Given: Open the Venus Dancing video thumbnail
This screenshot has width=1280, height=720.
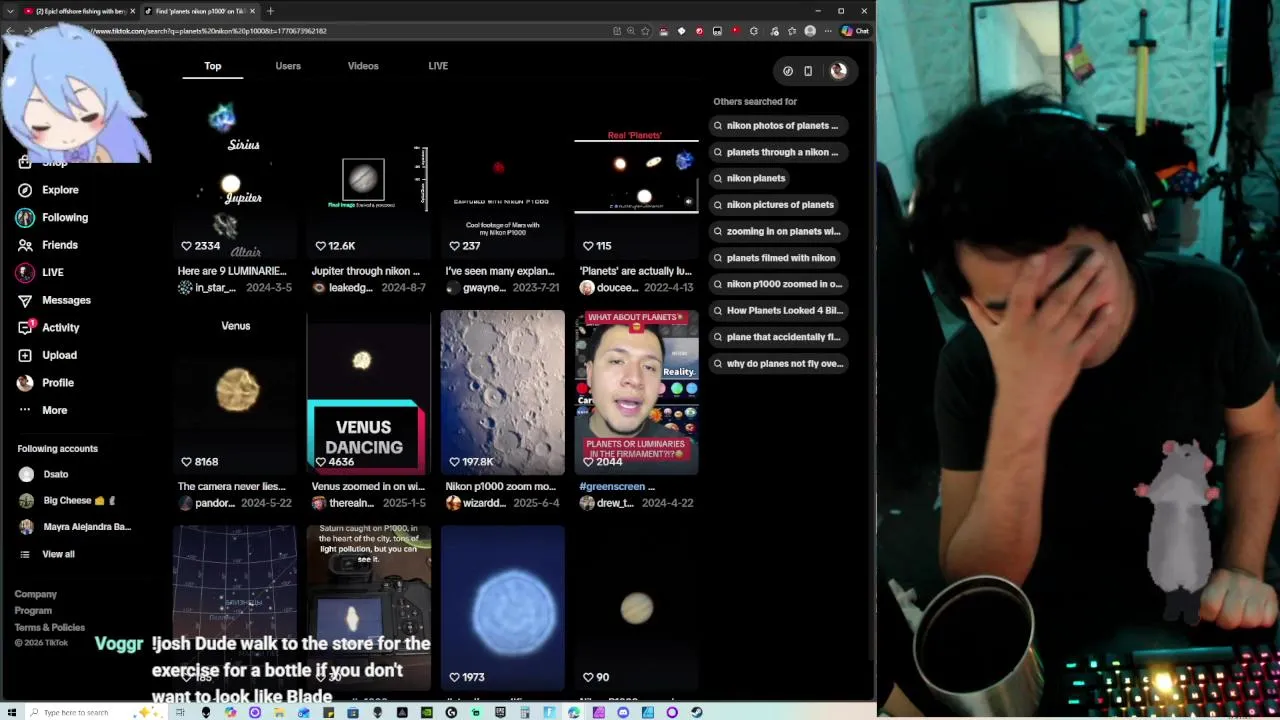Looking at the screenshot, I should pyautogui.click(x=369, y=392).
